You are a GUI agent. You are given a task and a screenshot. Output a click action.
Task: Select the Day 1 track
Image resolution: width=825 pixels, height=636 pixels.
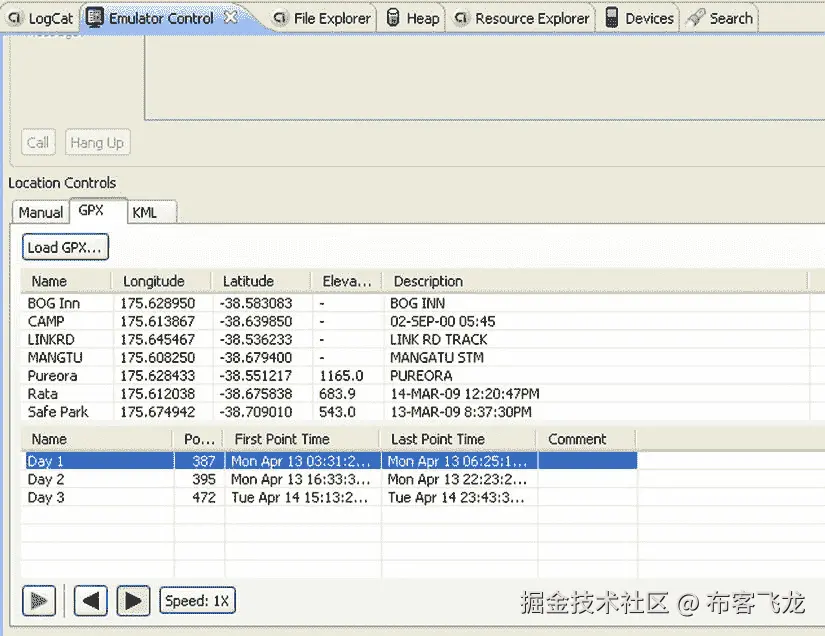pyautogui.click(x=329, y=461)
